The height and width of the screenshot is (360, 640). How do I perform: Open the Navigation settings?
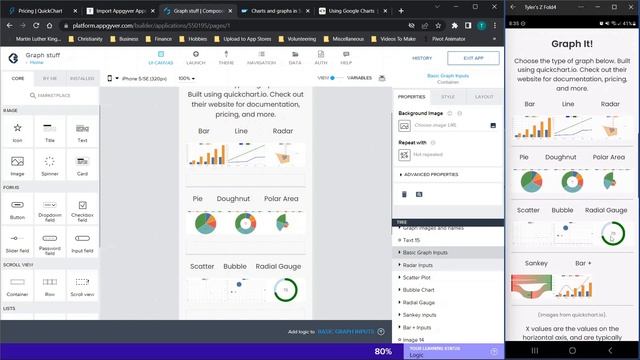[x=261, y=58]
